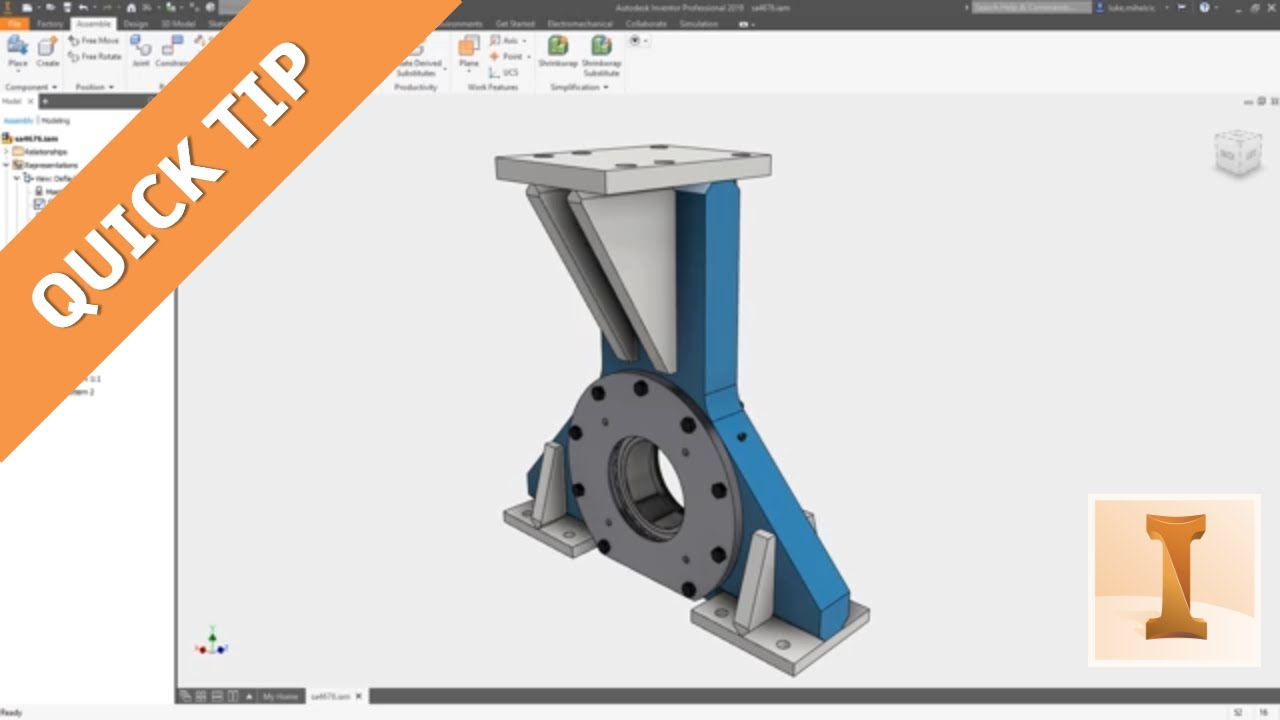The width and height of the screenshot is (1280, 720).
Task: Add a browser panel with plus button
Action: click(x=44, y=101)
